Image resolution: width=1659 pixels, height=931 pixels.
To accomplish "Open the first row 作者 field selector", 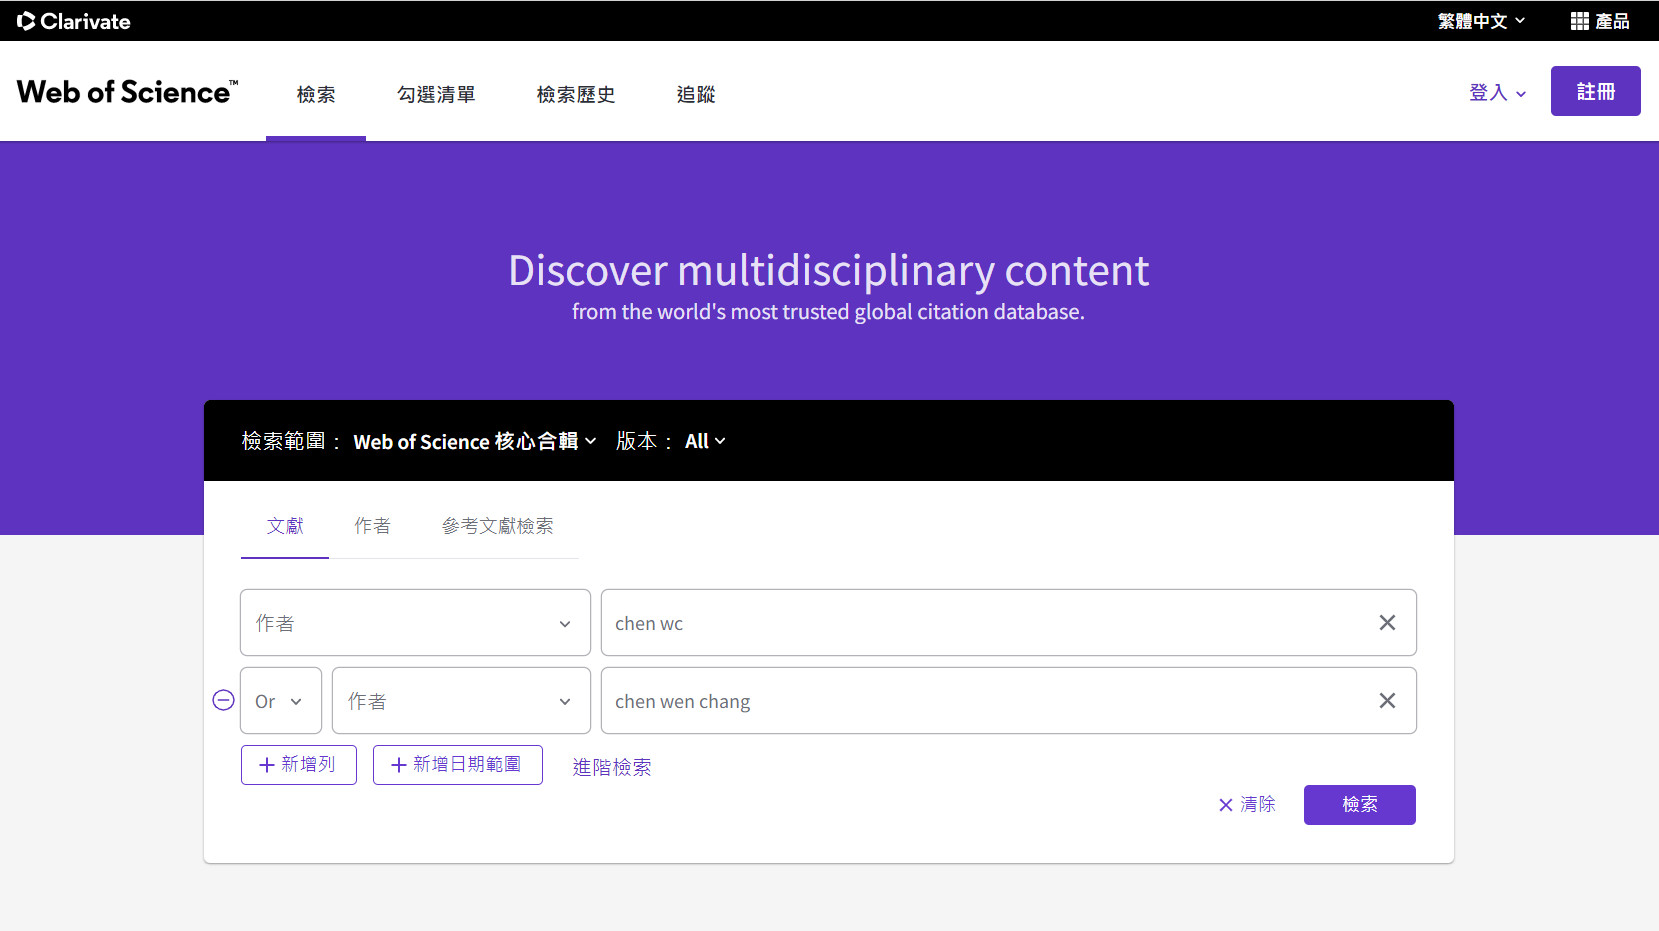I will [x=415, y=623].
